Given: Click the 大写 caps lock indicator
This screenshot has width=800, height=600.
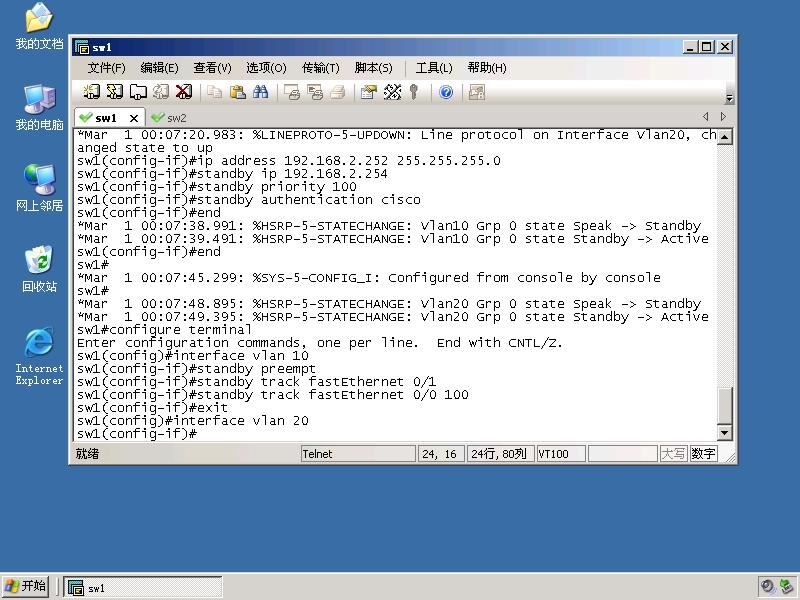Looking at the screenshot, I should [x=673, y=454].
